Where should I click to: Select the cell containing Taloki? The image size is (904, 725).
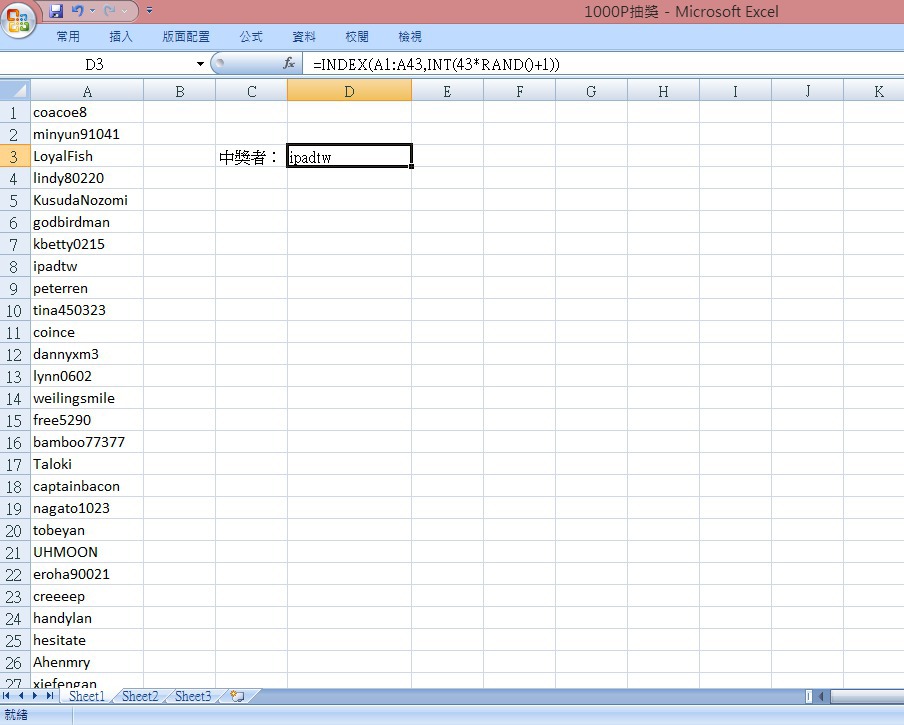87,464
